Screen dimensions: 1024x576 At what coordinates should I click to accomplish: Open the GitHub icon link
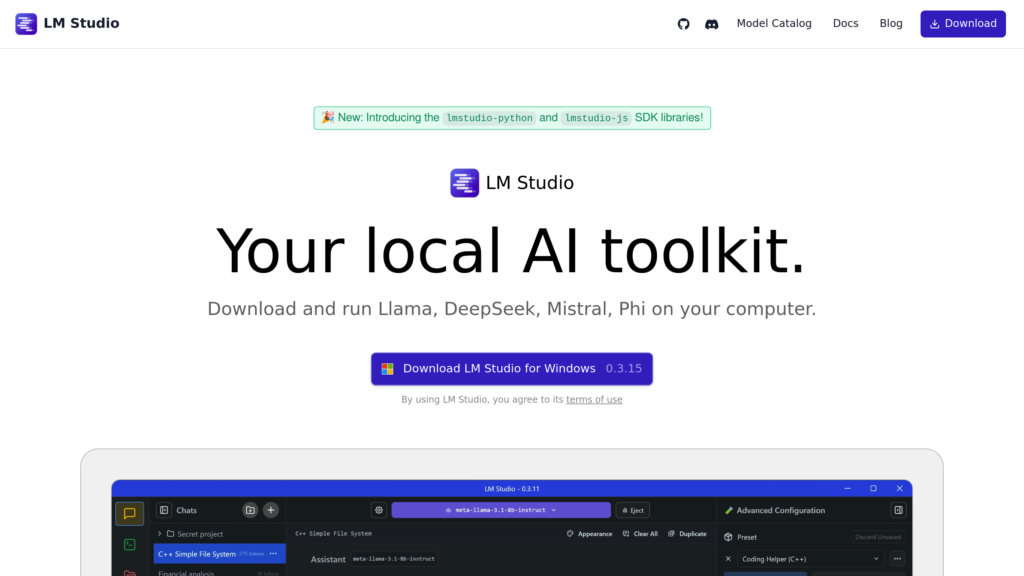(x=684, y=24)
